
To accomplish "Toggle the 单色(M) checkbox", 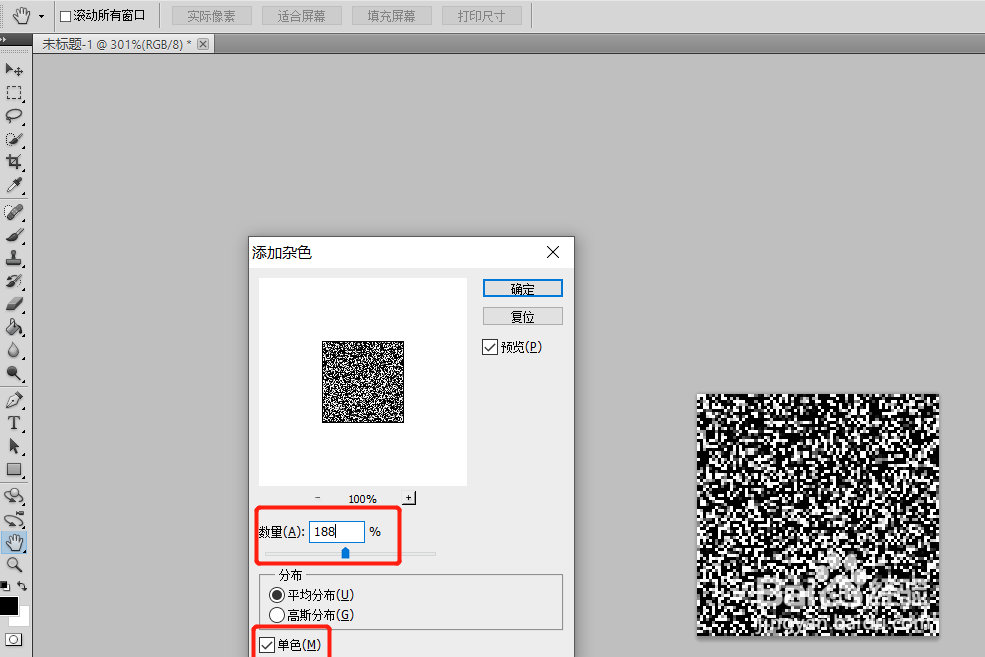I will coord(267,645).
